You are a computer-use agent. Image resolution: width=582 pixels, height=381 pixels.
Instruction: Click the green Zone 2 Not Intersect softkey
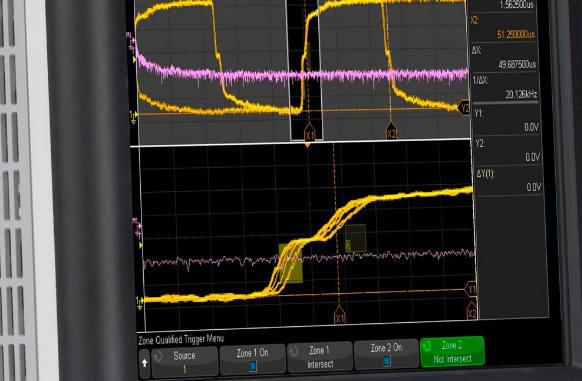[452, 351]
